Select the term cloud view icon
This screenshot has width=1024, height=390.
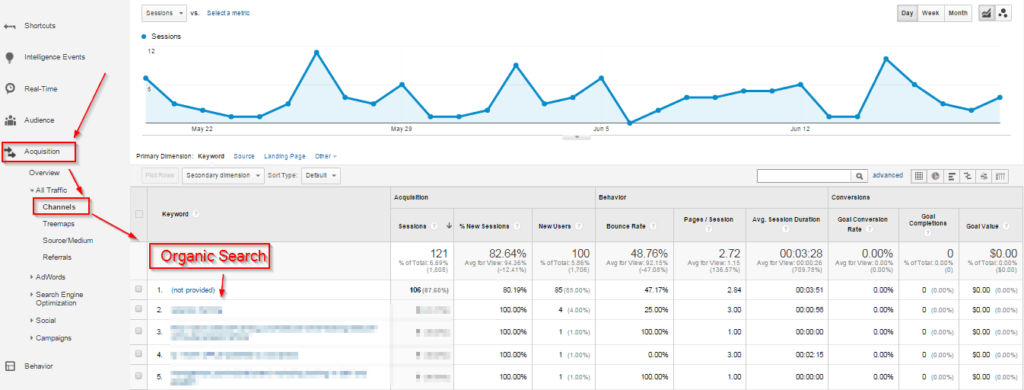pos(984,176)
